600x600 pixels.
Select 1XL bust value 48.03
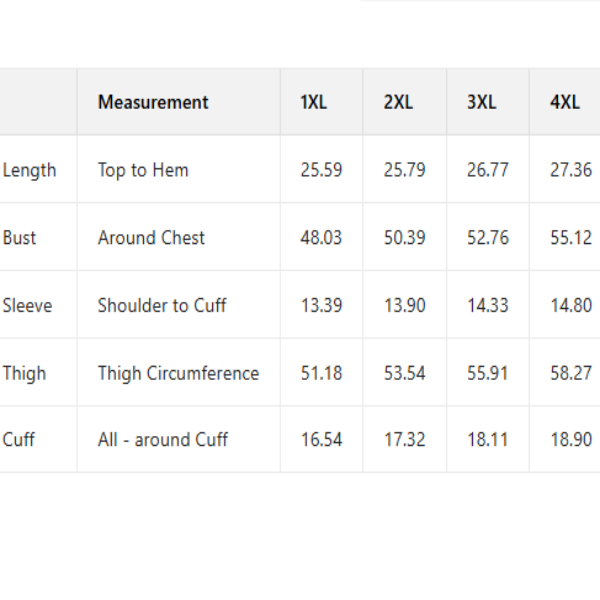click(321, 238)
